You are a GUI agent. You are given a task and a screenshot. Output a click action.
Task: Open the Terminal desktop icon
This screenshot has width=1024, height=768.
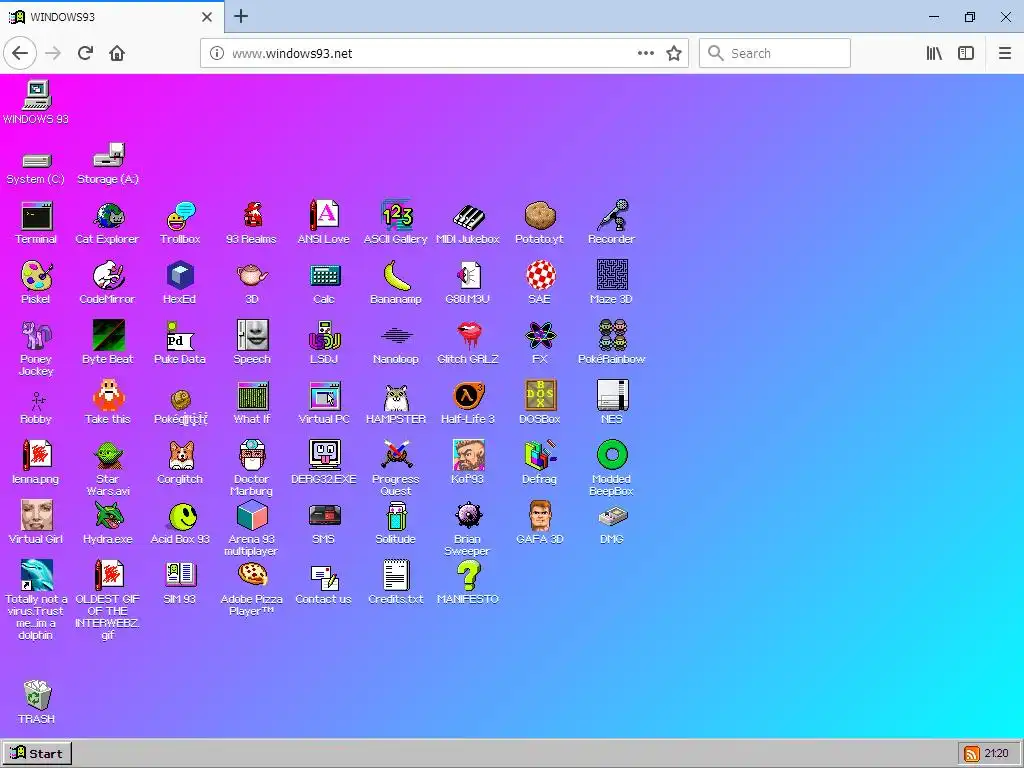[37, 216]
